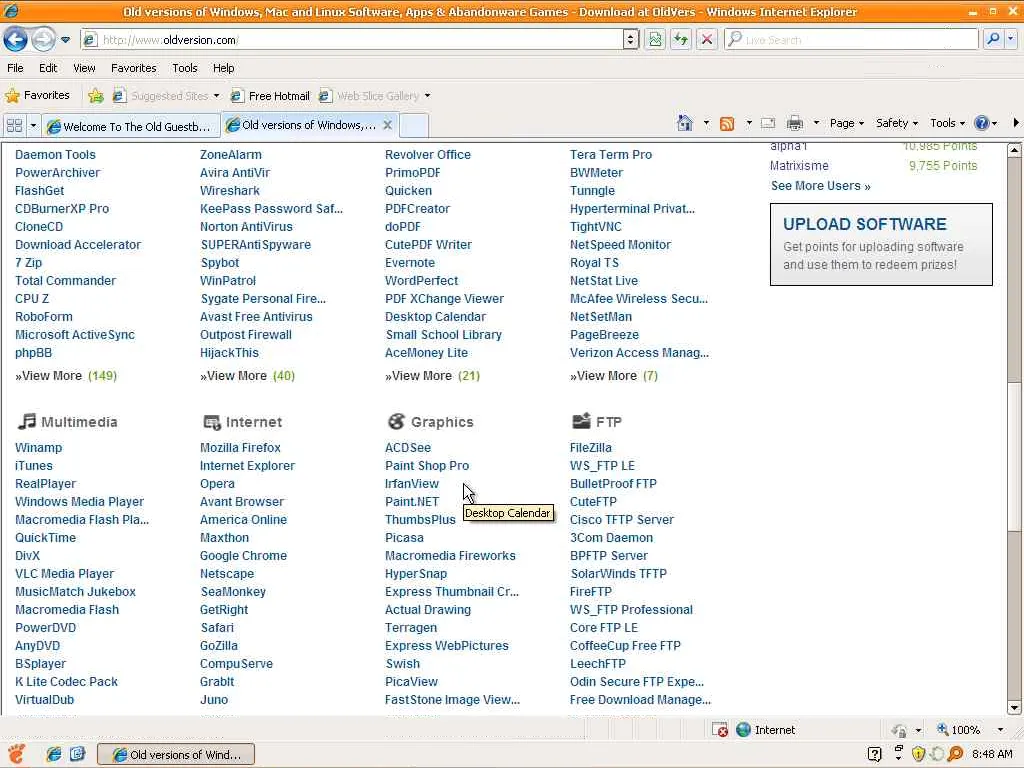The width and height of the screenshot is (1024, 768).
Task: Click the orange magnifier tray icon
Action: pyautogui.click(x=955, y=754)
